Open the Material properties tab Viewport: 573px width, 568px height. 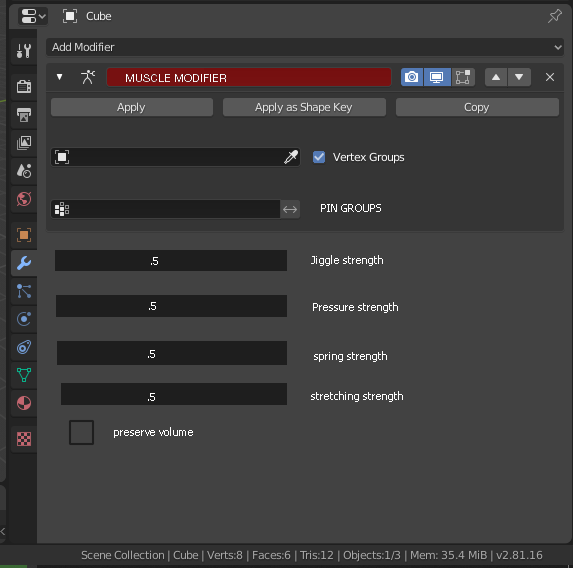tap(24, 403)
